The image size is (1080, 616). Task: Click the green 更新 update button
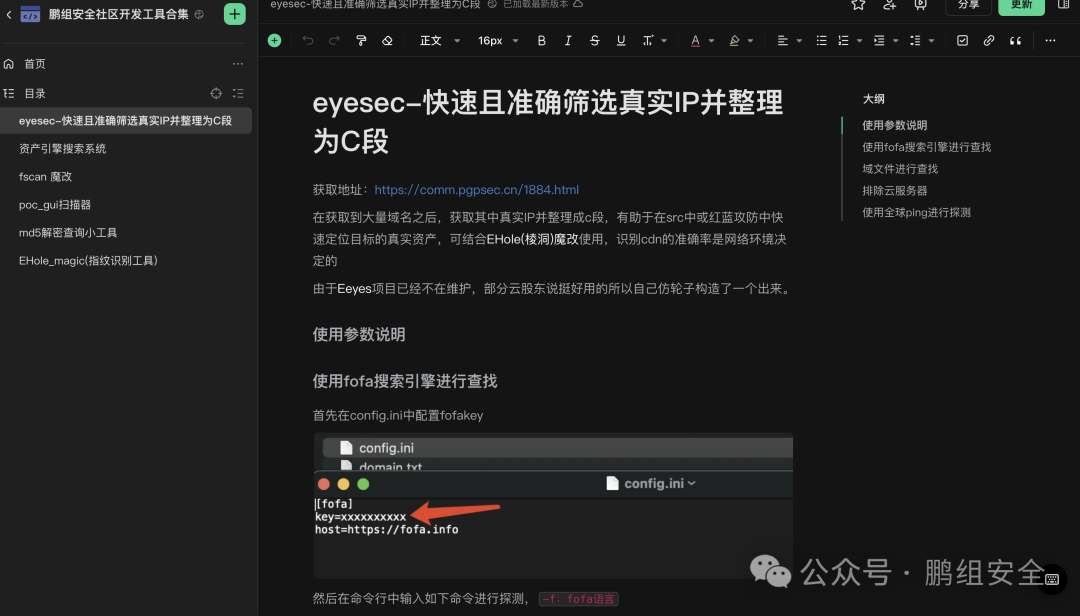point(1021,6)
